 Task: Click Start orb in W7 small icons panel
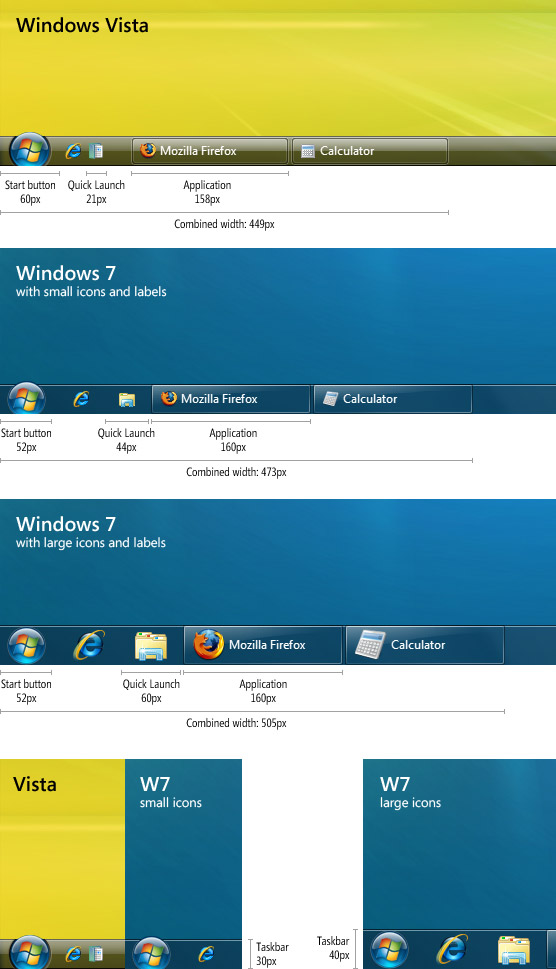point(151,954)
